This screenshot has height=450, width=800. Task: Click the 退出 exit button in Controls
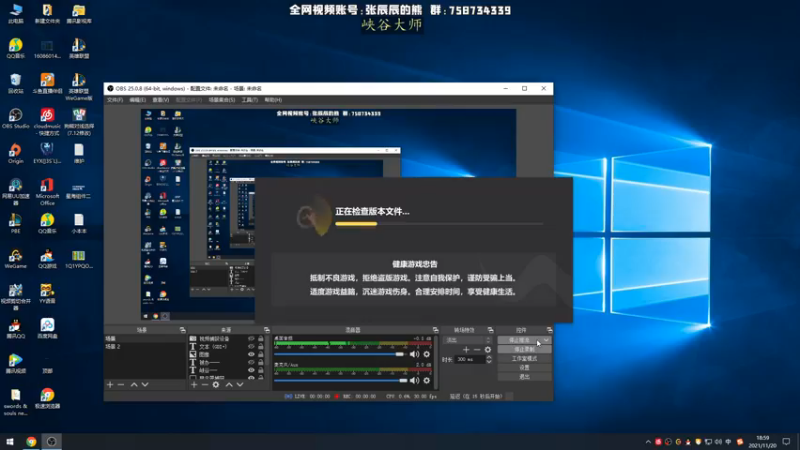524,377
